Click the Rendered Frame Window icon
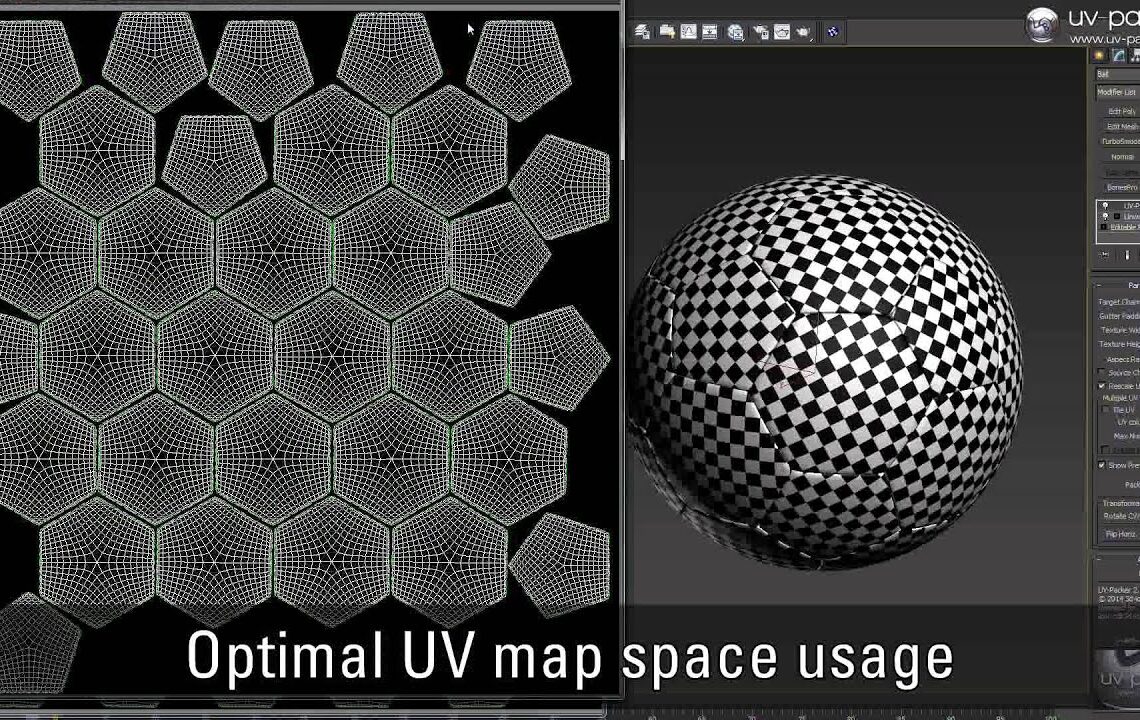This screenshot has height=720, width=1140. [x=781, y=32]
